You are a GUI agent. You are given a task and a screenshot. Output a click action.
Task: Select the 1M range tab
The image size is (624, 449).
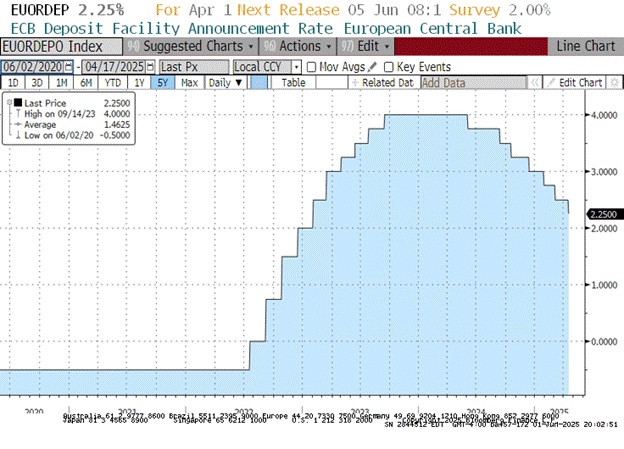tap(62, 83)
